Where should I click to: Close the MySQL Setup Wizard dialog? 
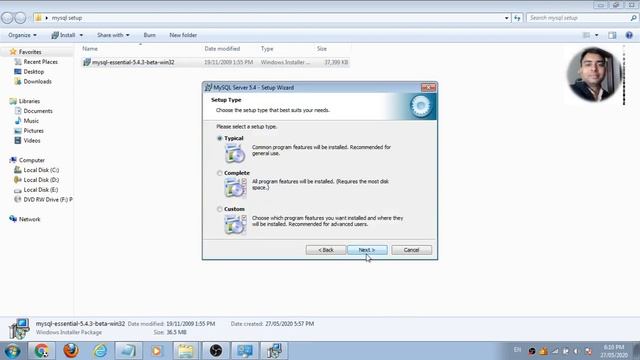click(x=428, y=87)
